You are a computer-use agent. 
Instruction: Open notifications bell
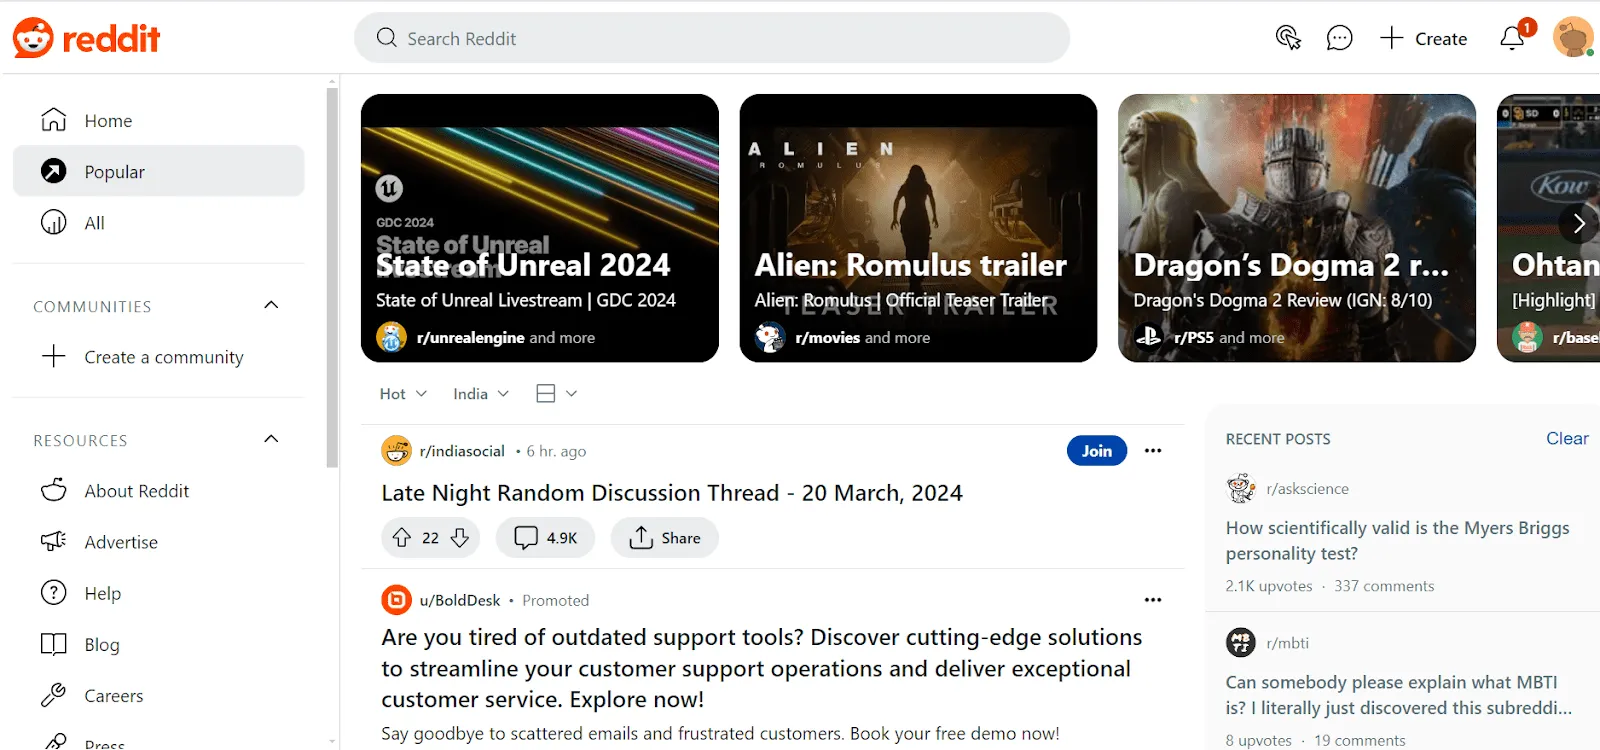pos(1512,38)
